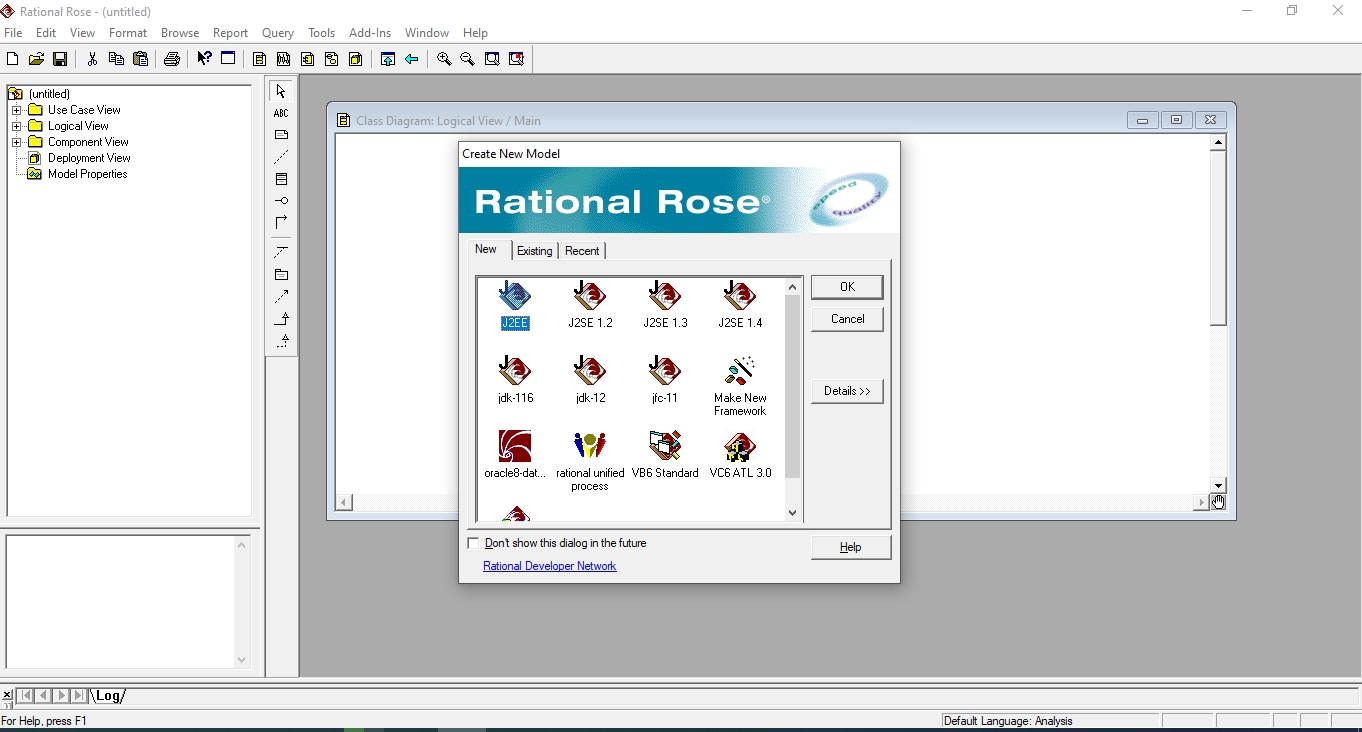Click the framework list scroll-up arrow
Image resolution: width=1362 pixels, height=732 pixels.
click(x=793, y=287)
